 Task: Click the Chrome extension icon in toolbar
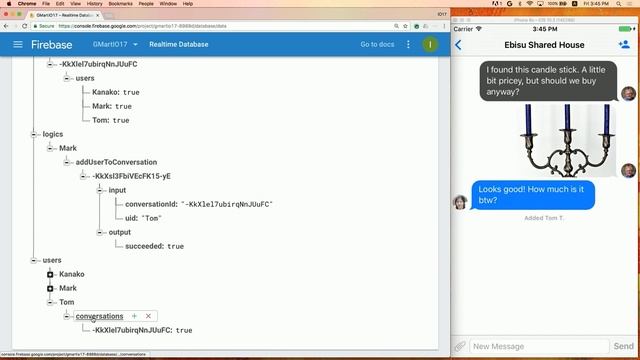coord(416,26)
